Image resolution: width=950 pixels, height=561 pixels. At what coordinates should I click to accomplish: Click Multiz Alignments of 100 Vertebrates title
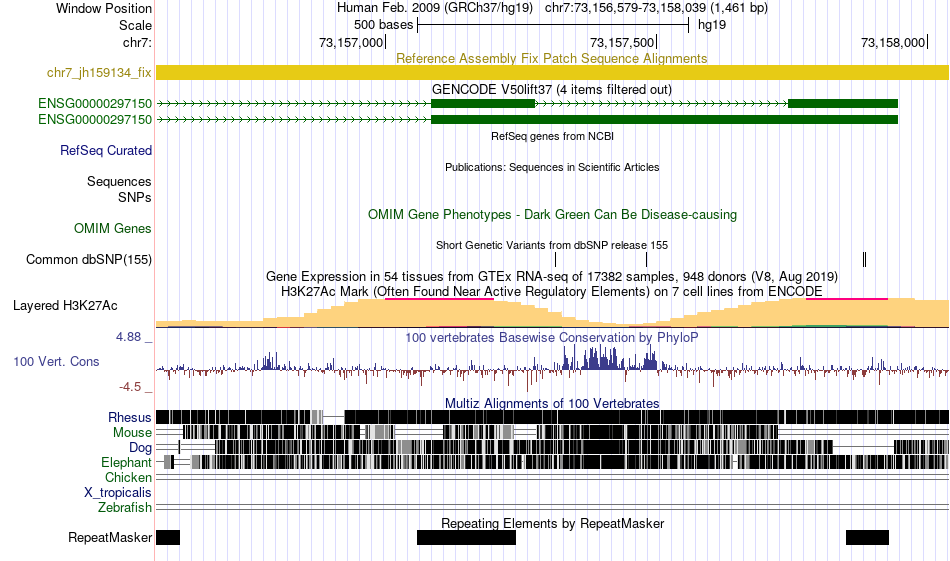(552, 403)
